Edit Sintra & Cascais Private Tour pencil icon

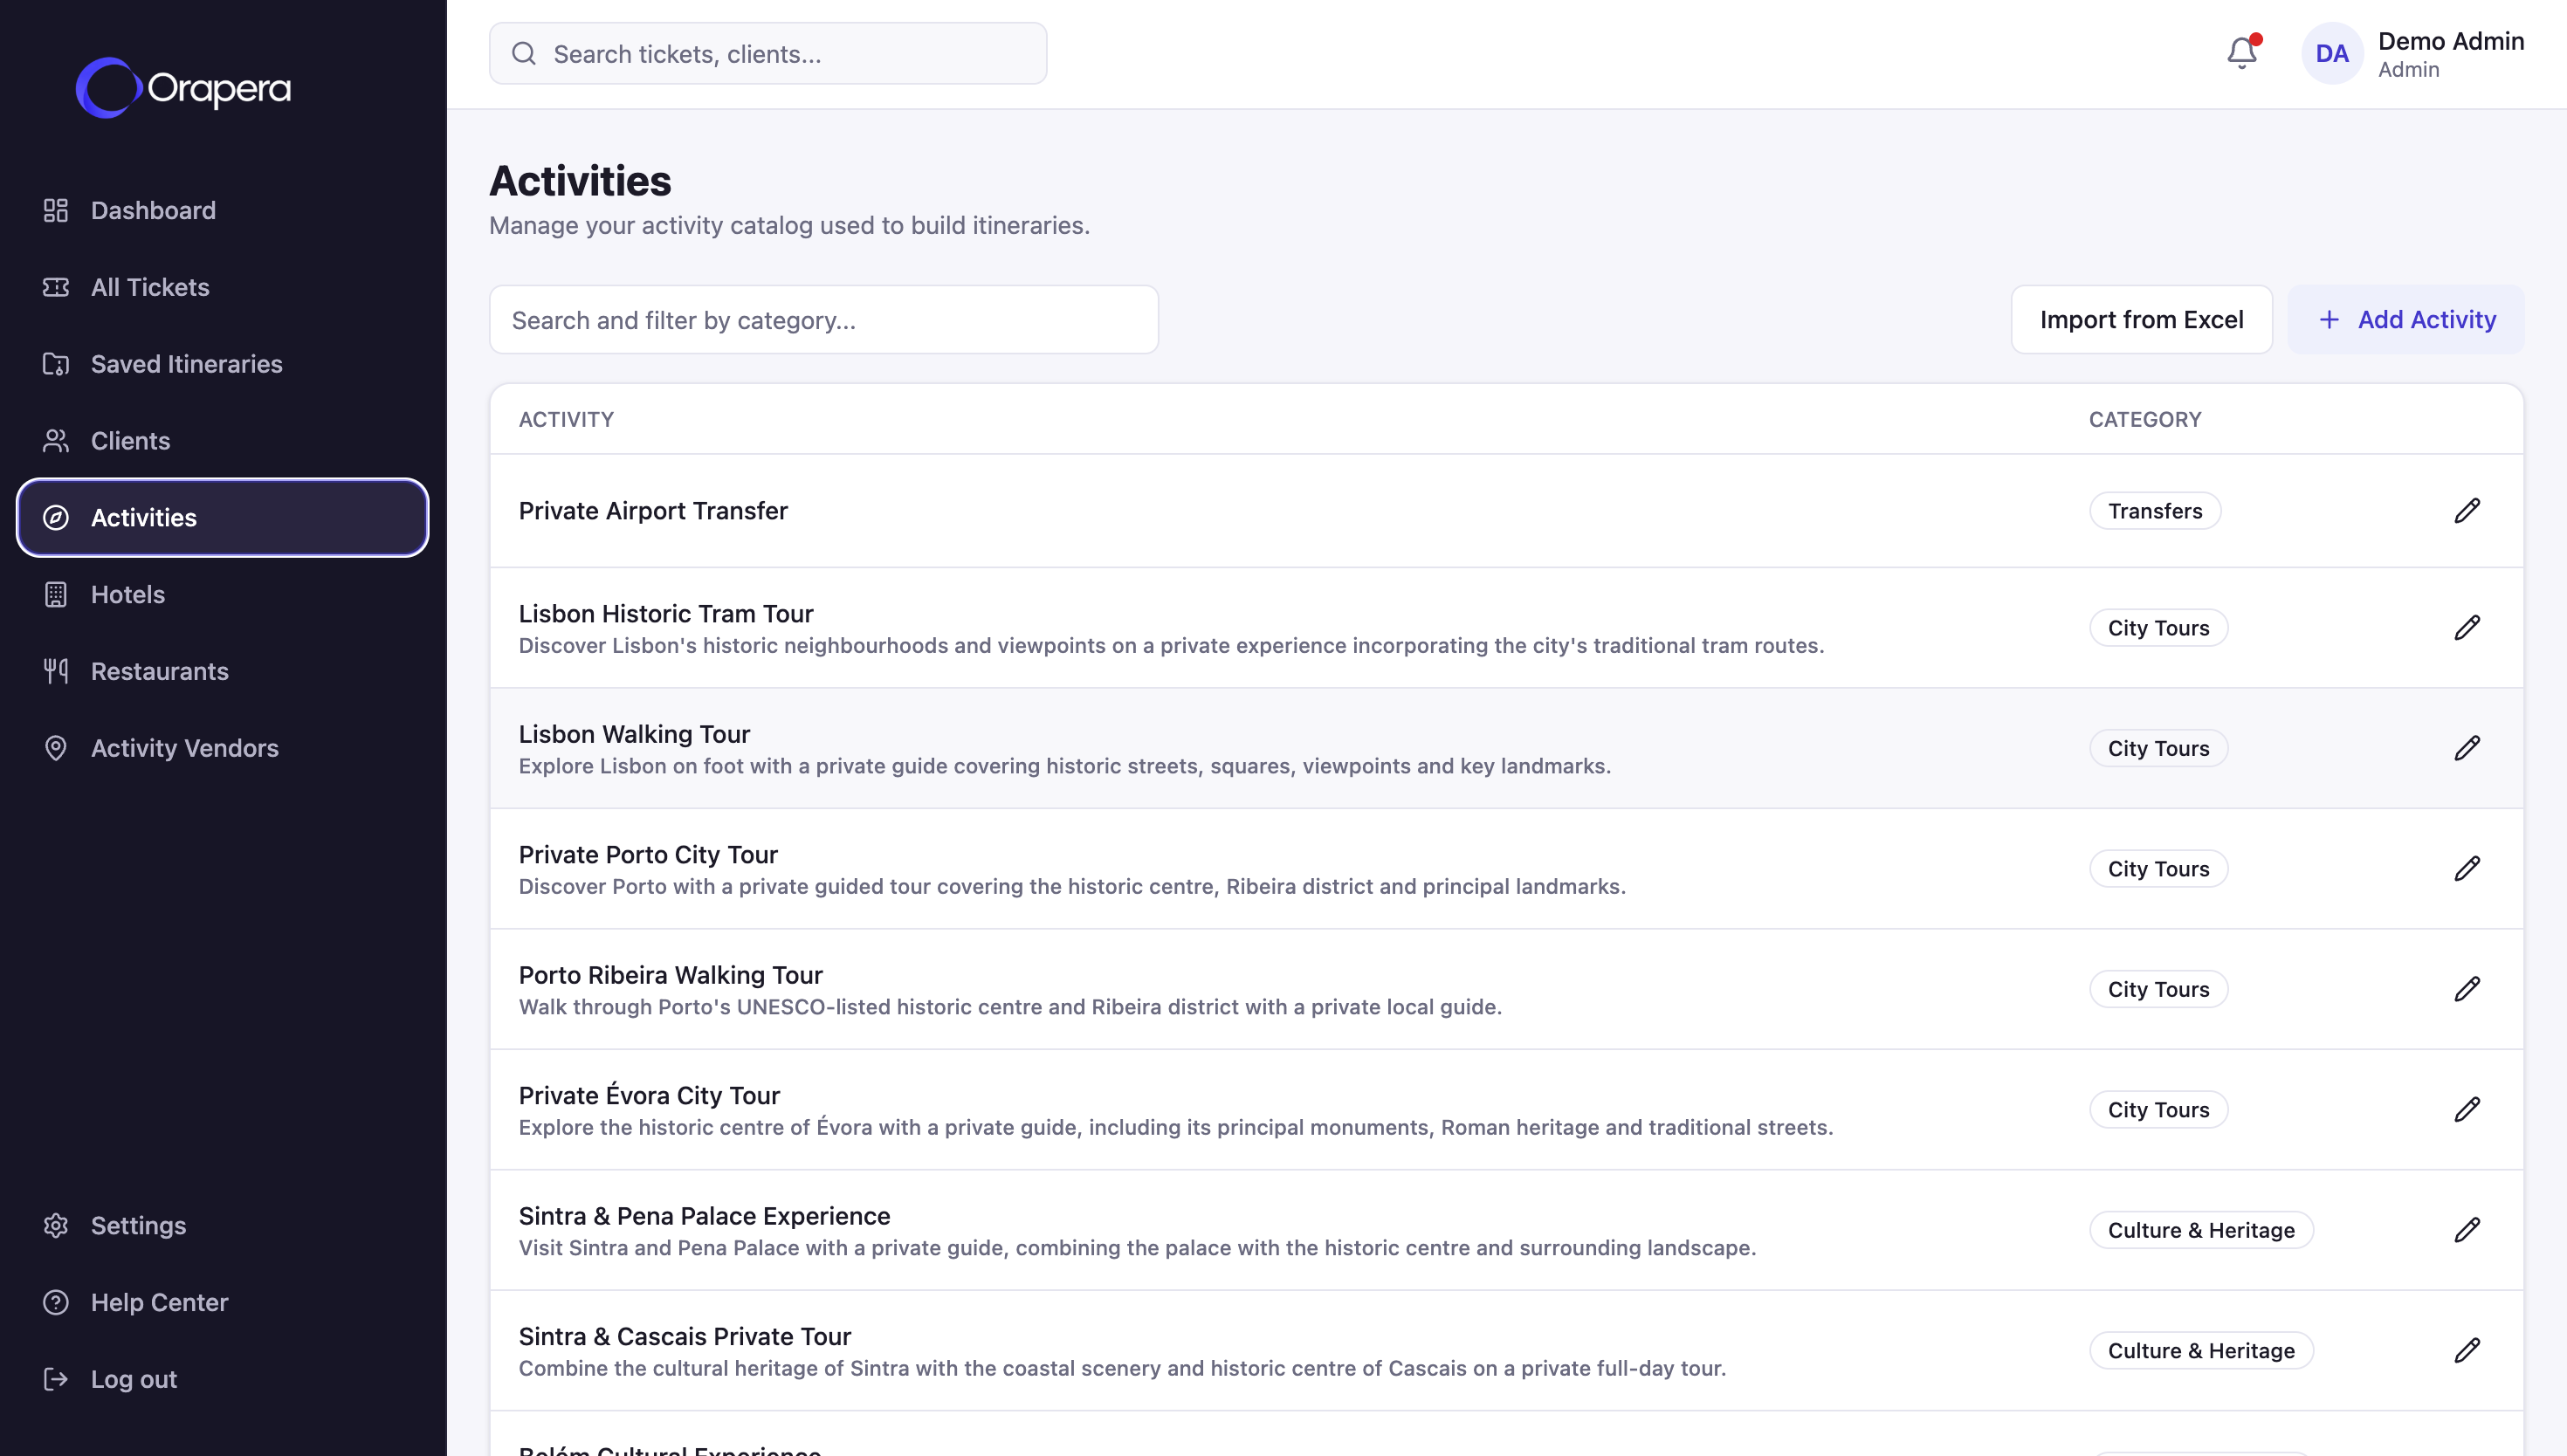click(2467, 1351)
